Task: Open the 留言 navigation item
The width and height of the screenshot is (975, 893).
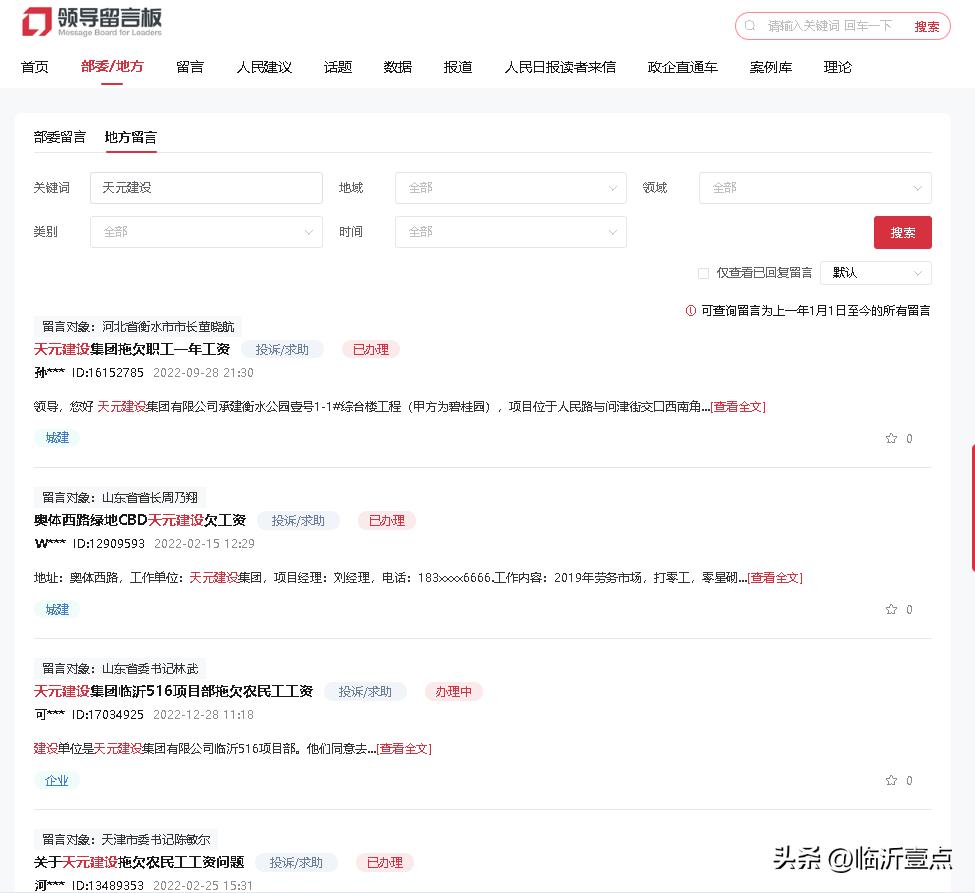Action: [190, 67]
